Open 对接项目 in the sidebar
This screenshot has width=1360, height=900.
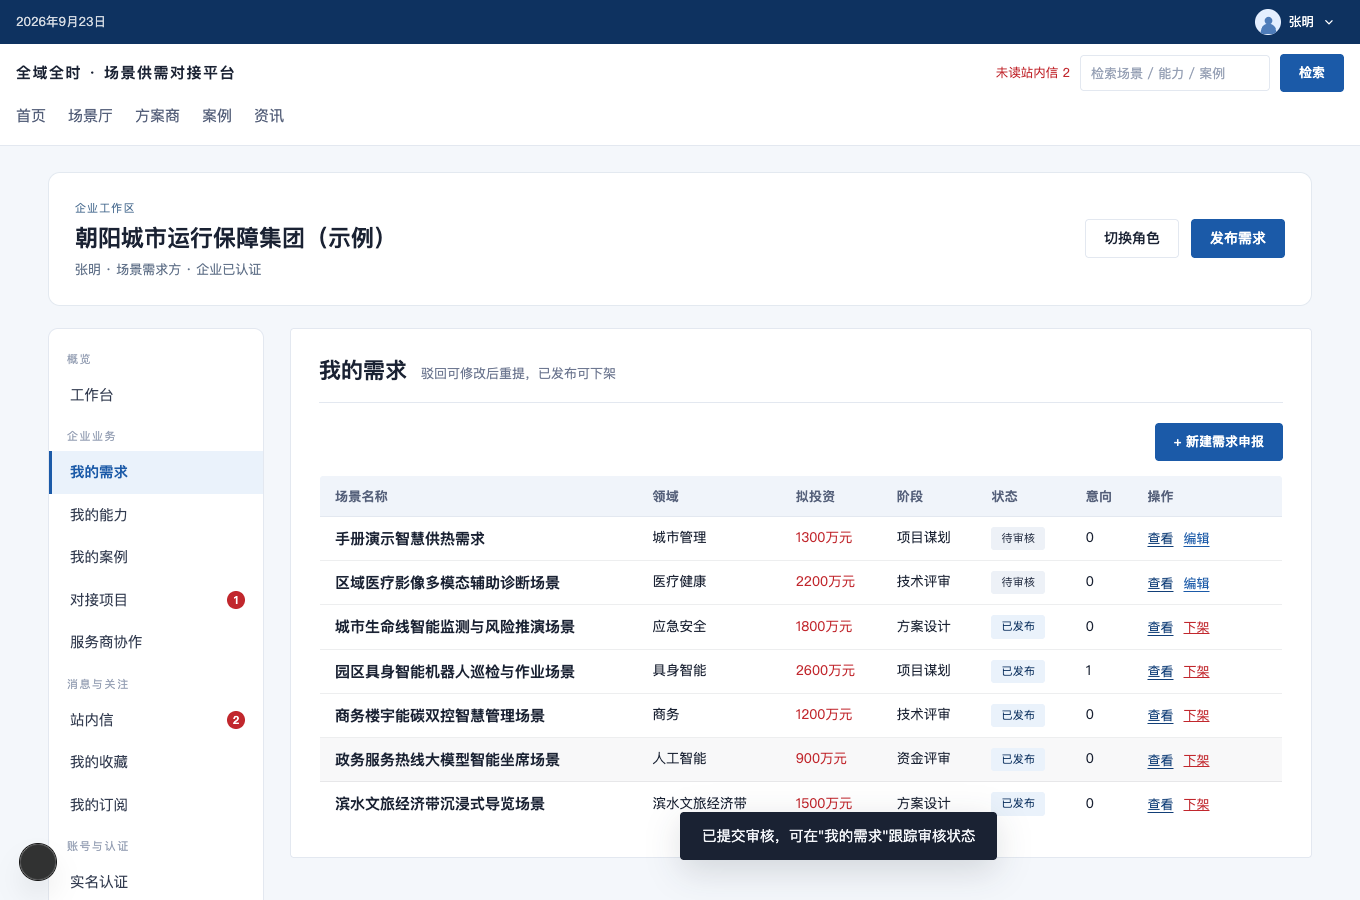tap(156, 600)
